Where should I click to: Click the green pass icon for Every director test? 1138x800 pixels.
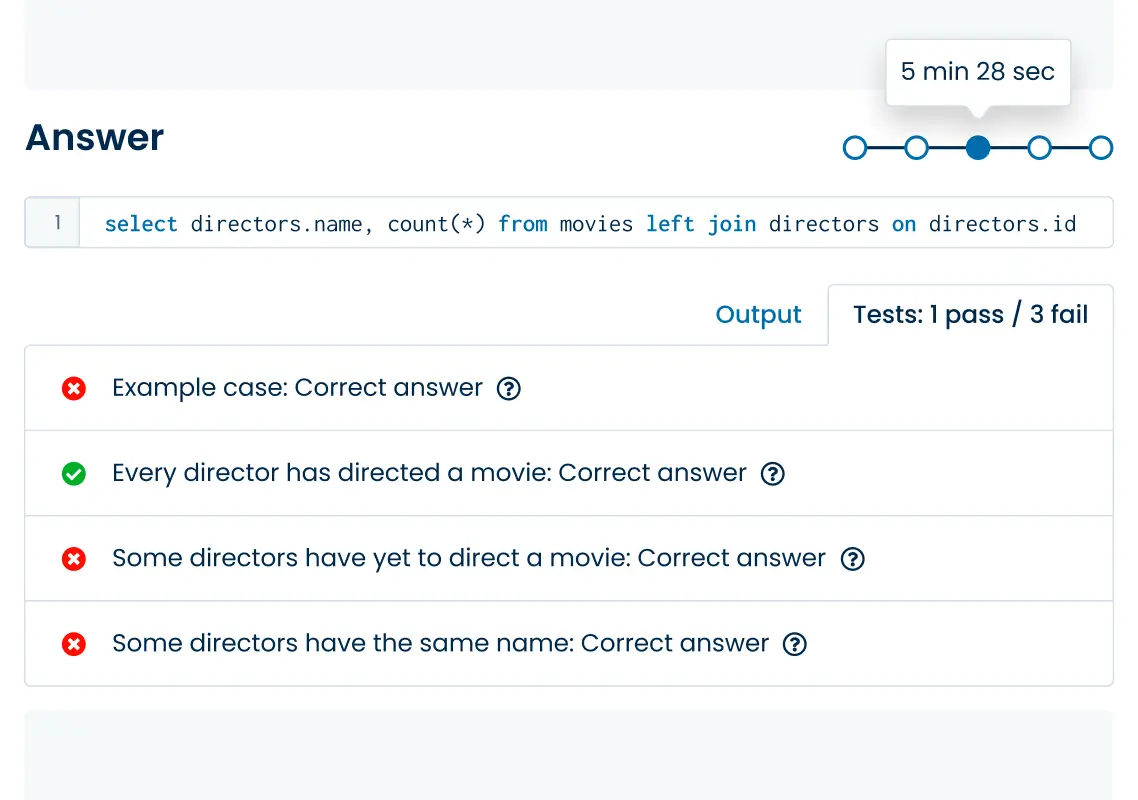(x=73, y=473)
